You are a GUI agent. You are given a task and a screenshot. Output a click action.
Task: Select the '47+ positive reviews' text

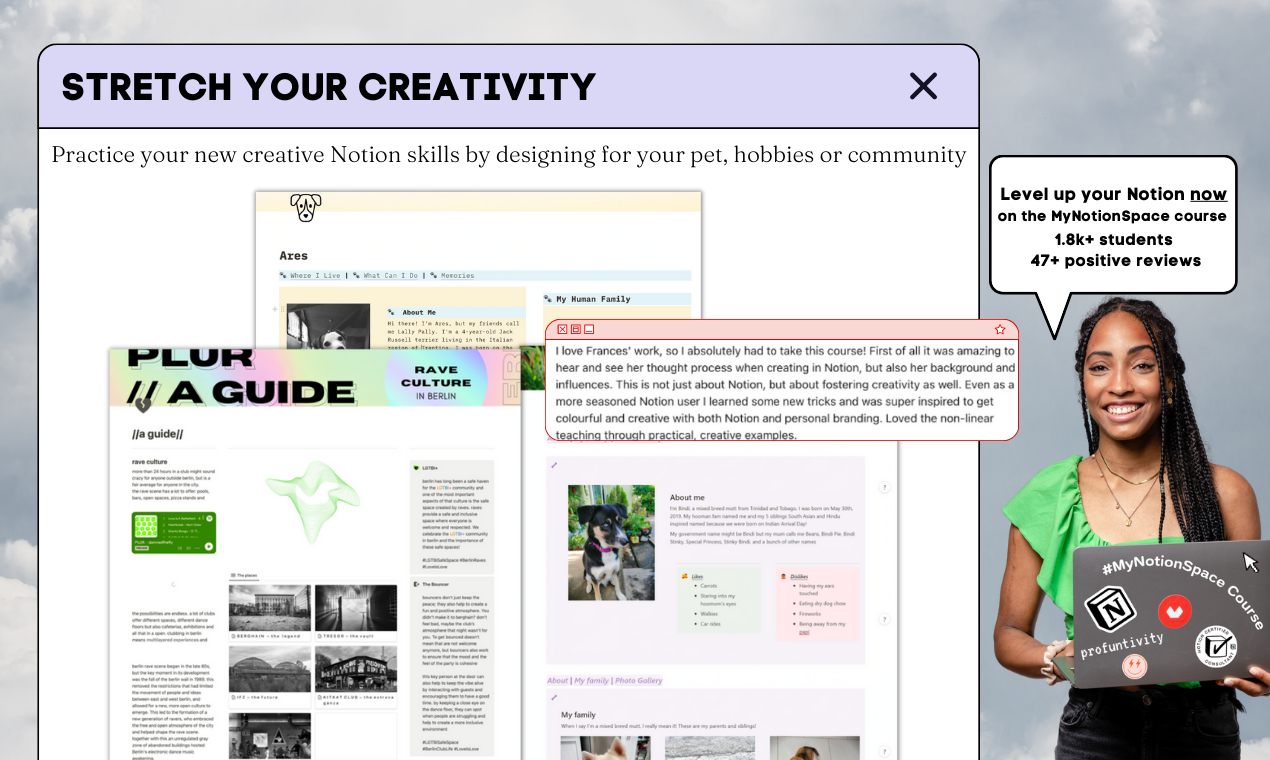coord(1115,260)
